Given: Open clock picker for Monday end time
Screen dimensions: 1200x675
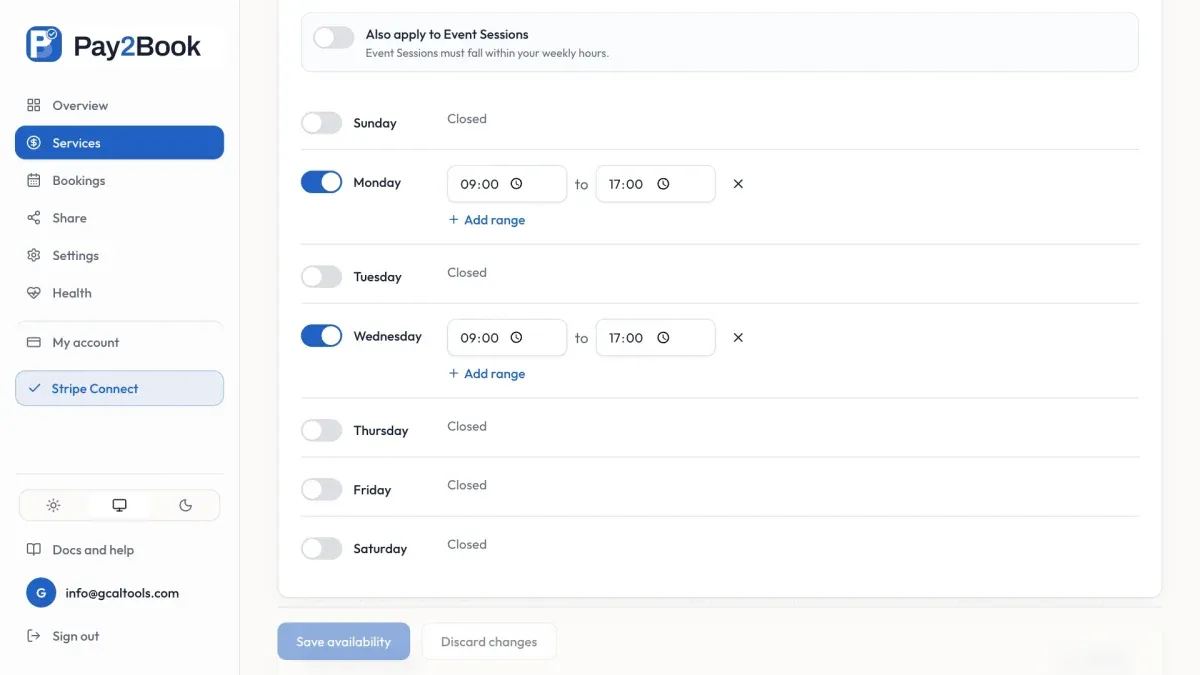Looking at the screenshot, I should point(663,184).
